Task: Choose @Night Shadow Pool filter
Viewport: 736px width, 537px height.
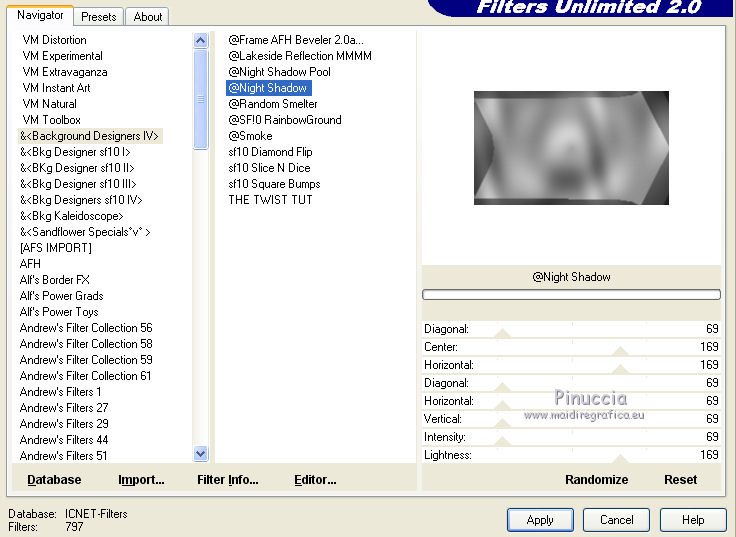Action: pos(279,72)
